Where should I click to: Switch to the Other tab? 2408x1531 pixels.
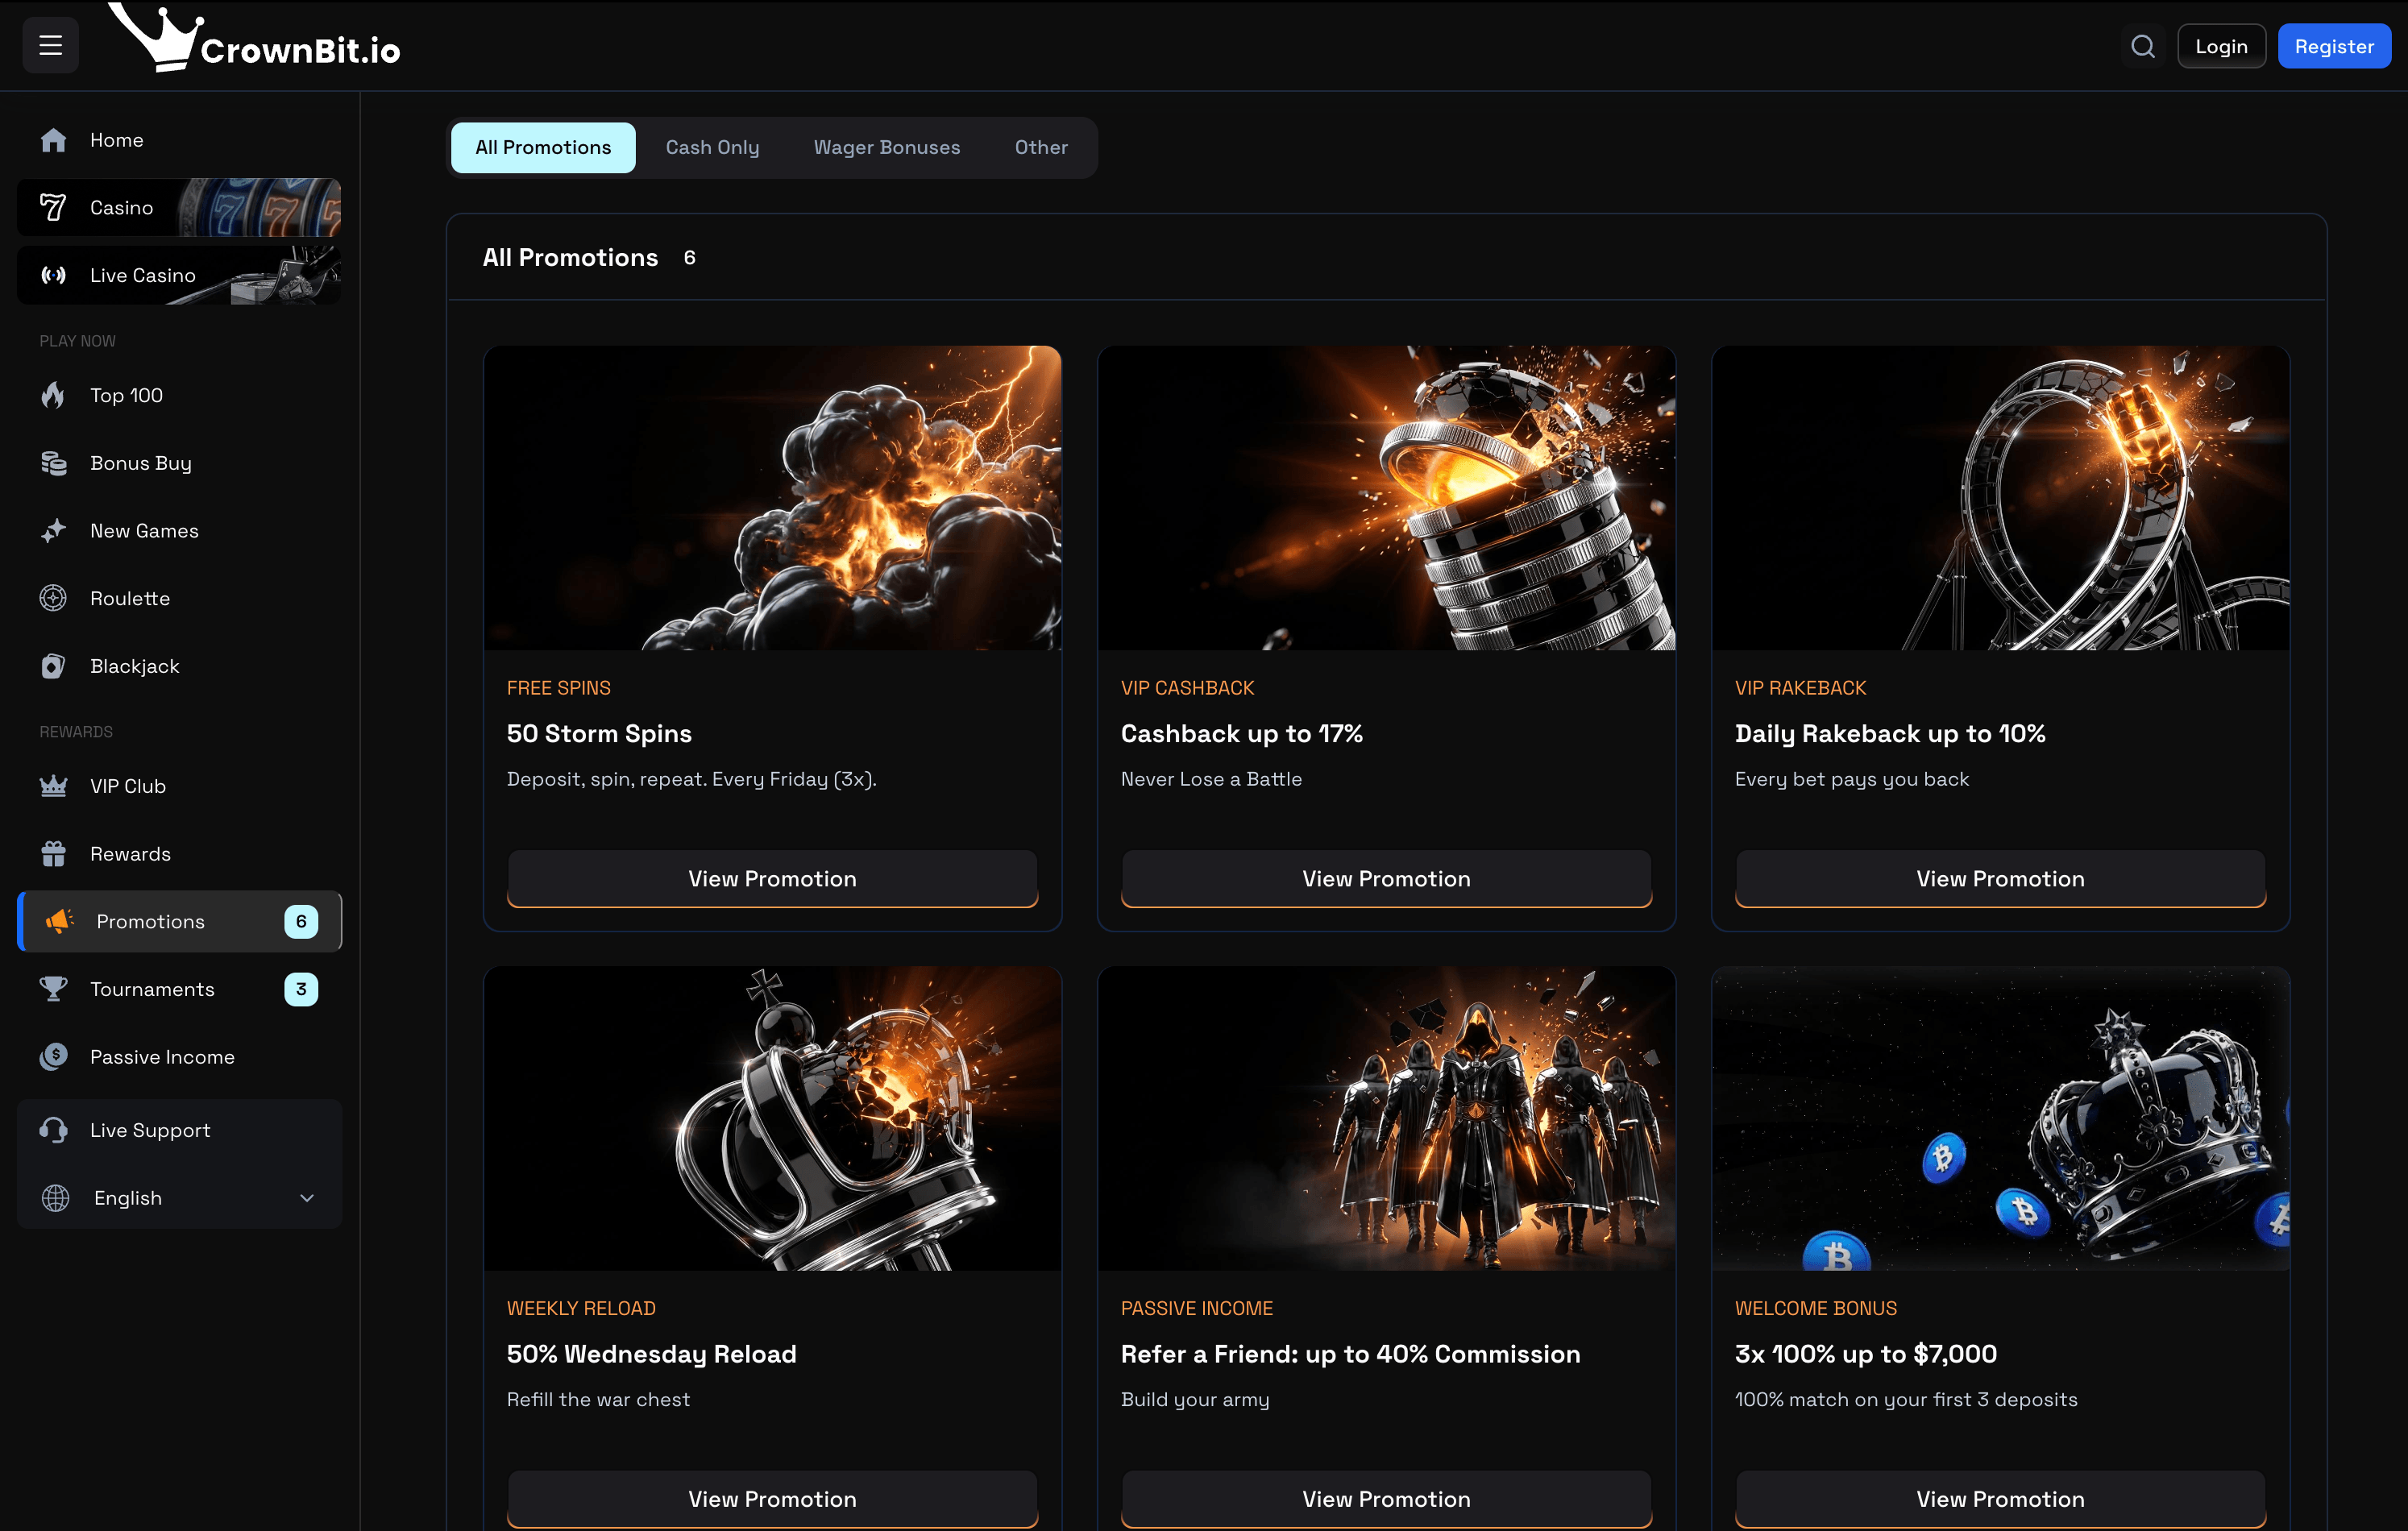1041,147
